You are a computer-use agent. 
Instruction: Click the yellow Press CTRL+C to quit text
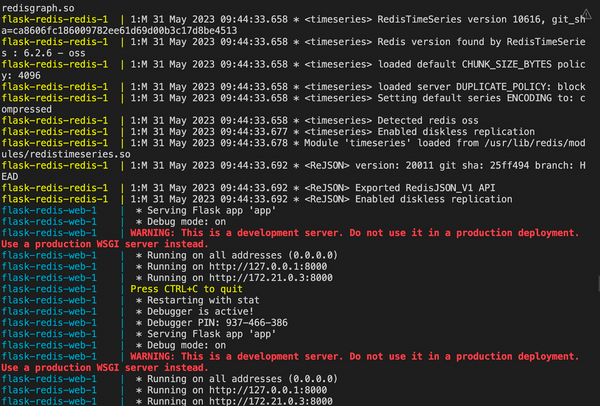coord(186,289)
